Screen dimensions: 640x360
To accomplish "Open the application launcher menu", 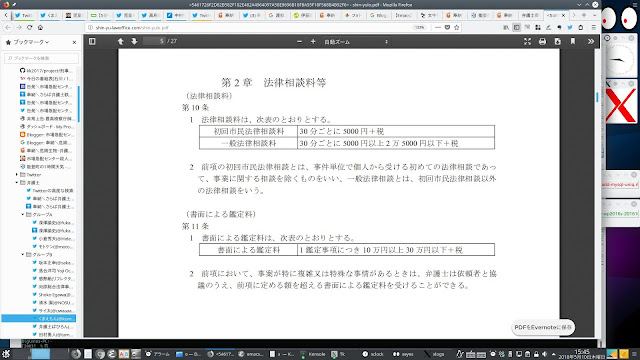I will 6,354.
